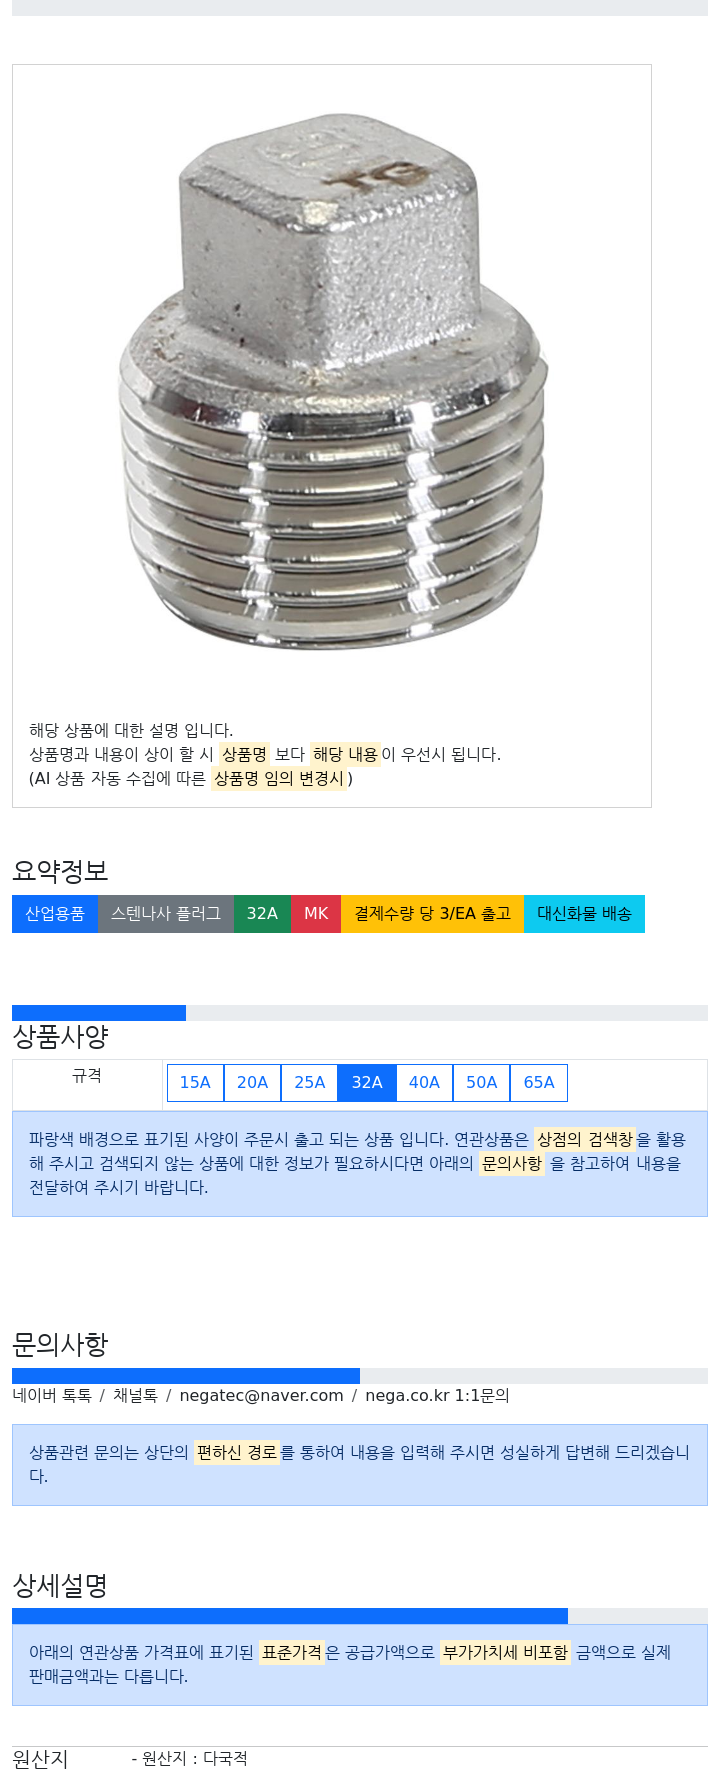This screenshot has height=1779, width=720.
Task: Select the 20A size option
Action: pyautogui.click(x=252, y=1083)
